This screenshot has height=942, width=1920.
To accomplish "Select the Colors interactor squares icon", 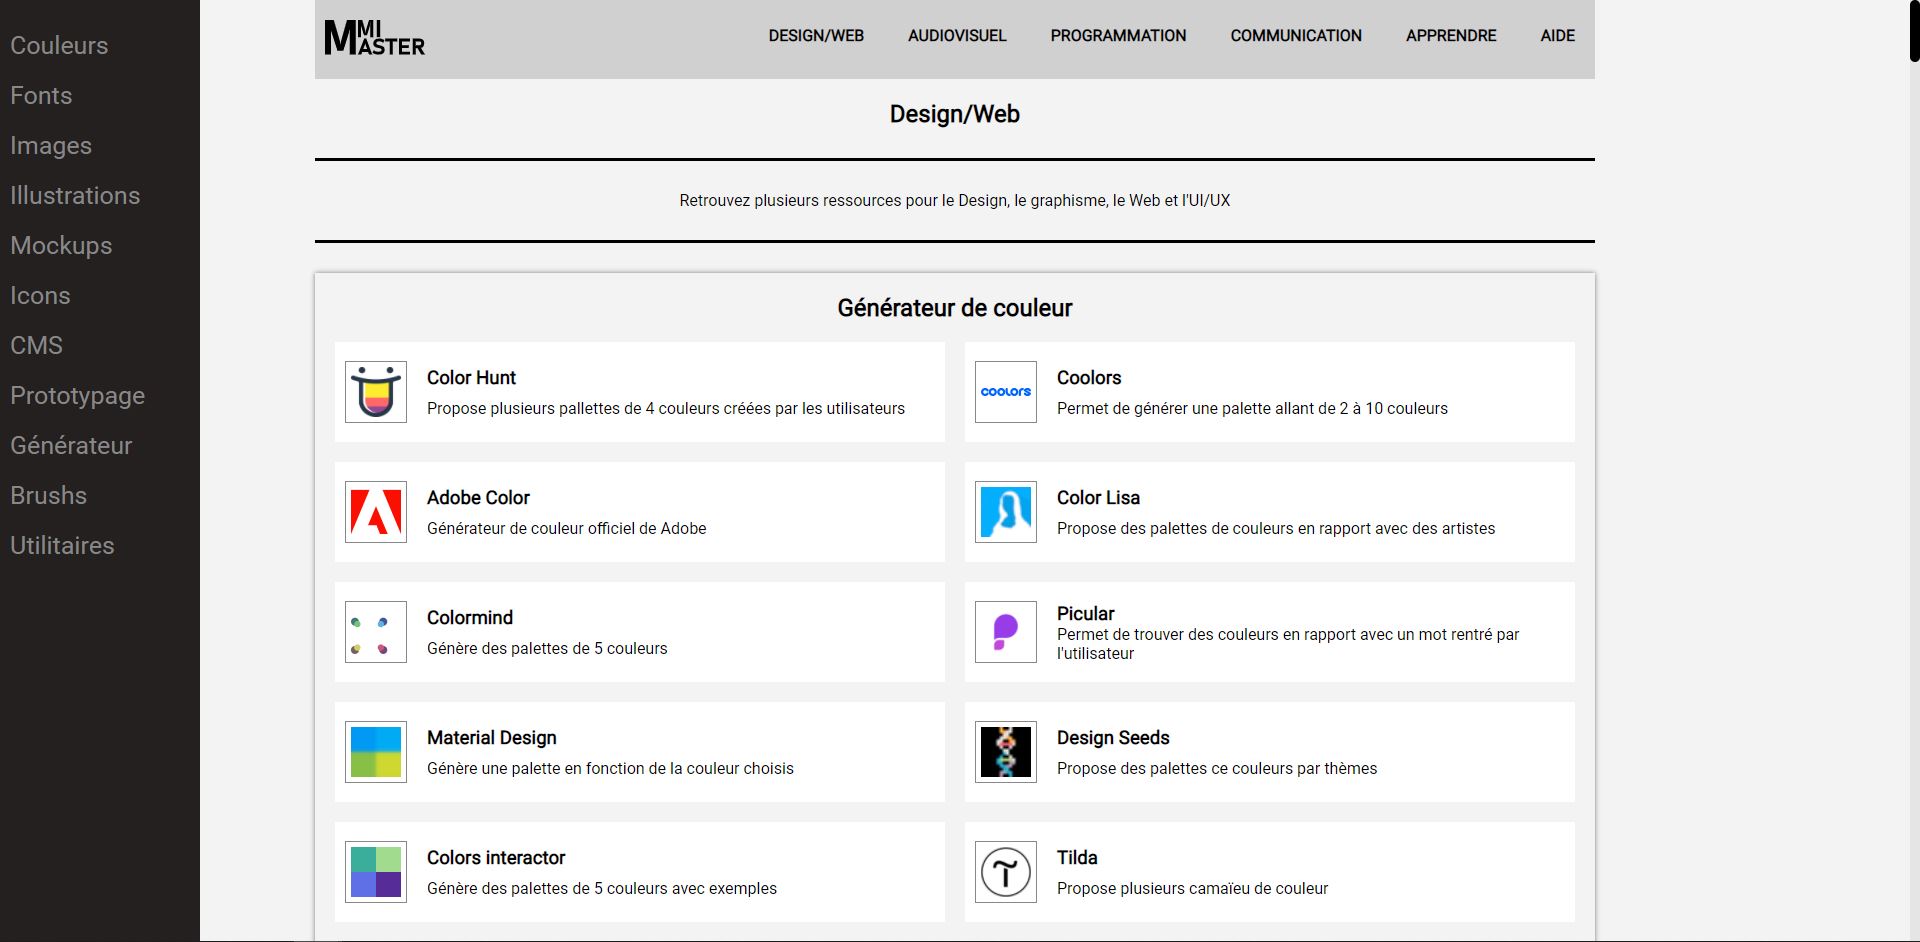I will [x=376, y=872].
